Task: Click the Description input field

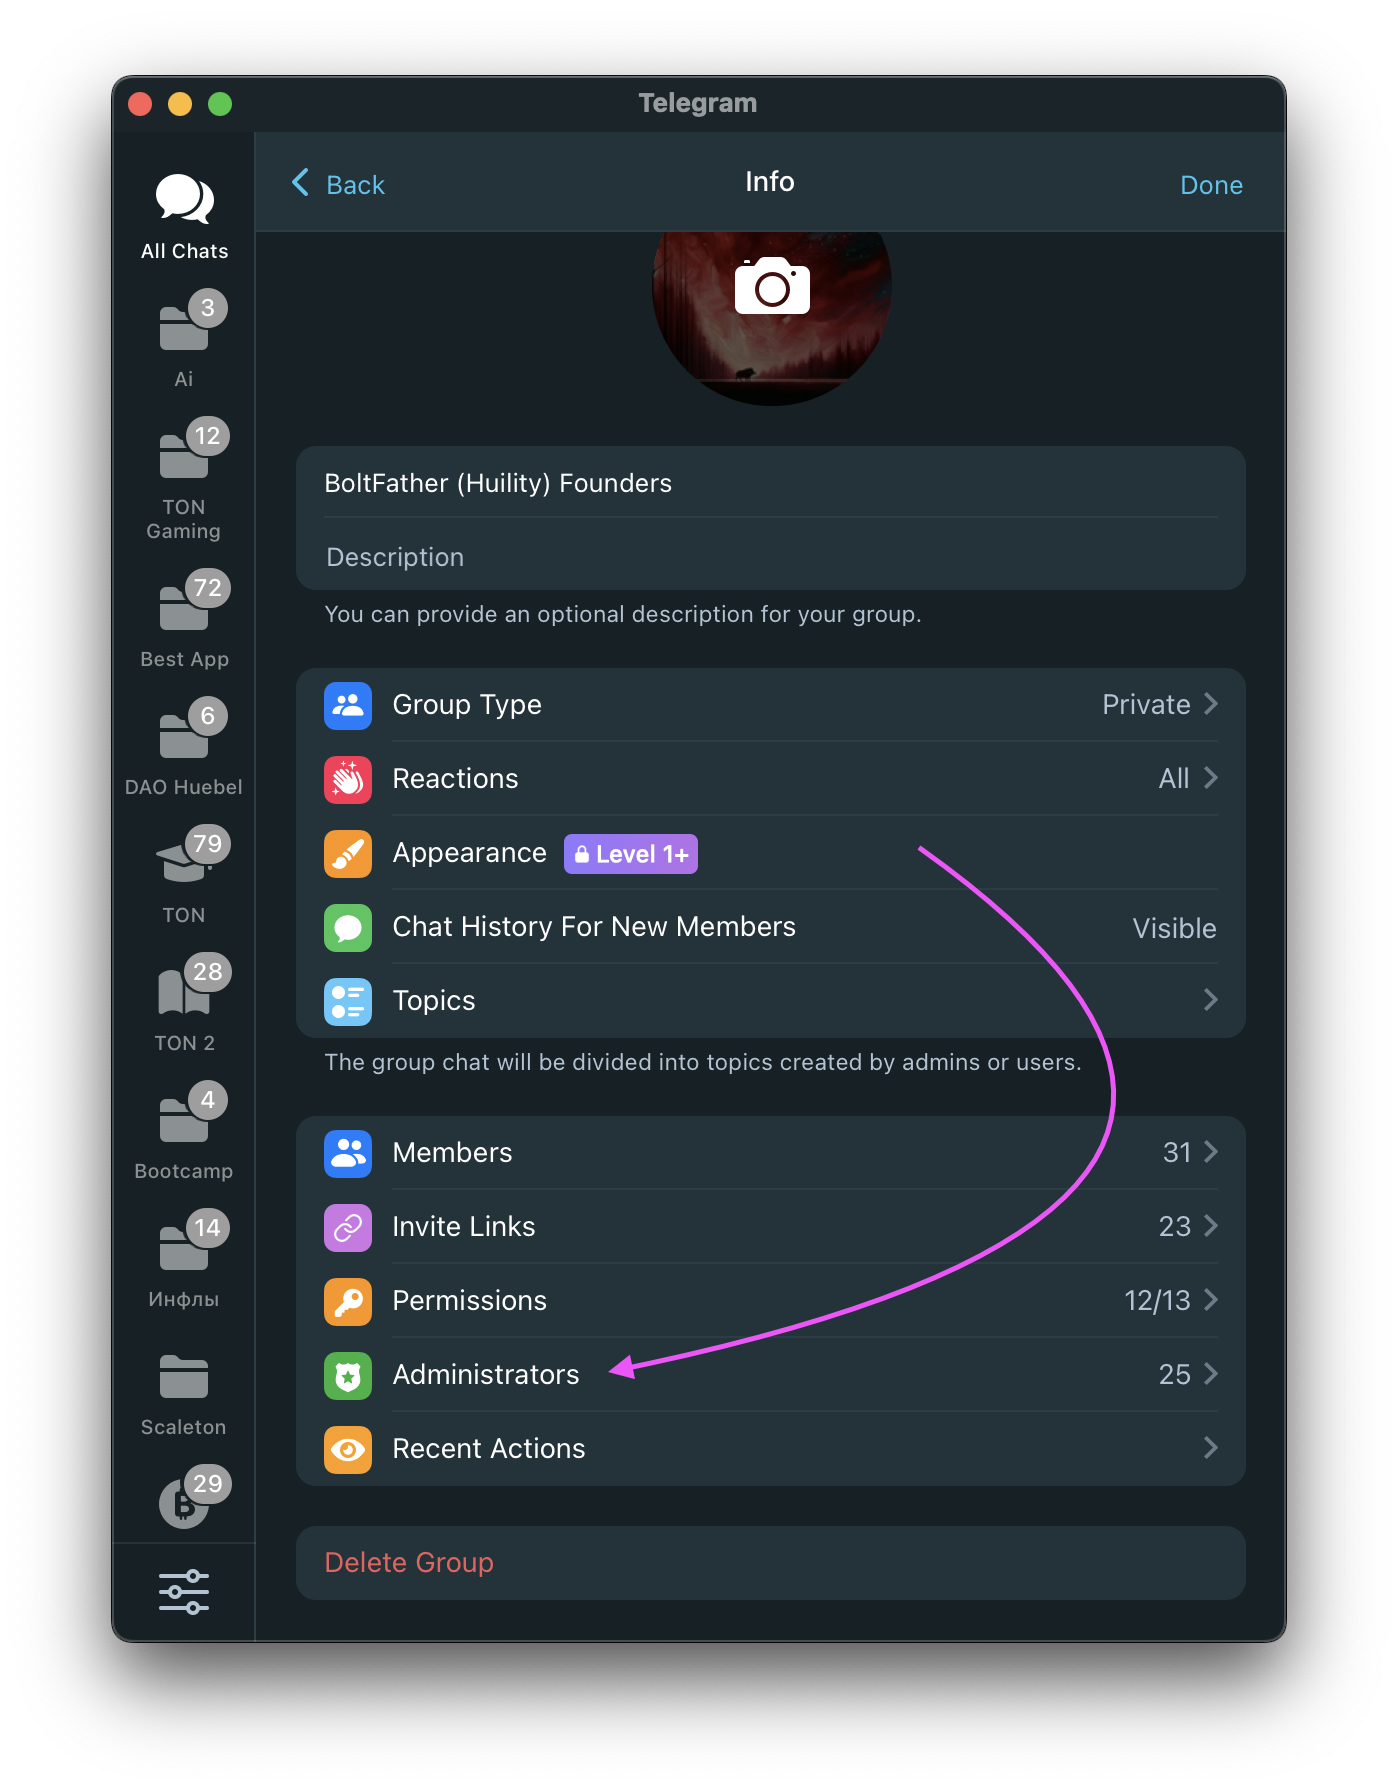Action: [x=770, y=557]
